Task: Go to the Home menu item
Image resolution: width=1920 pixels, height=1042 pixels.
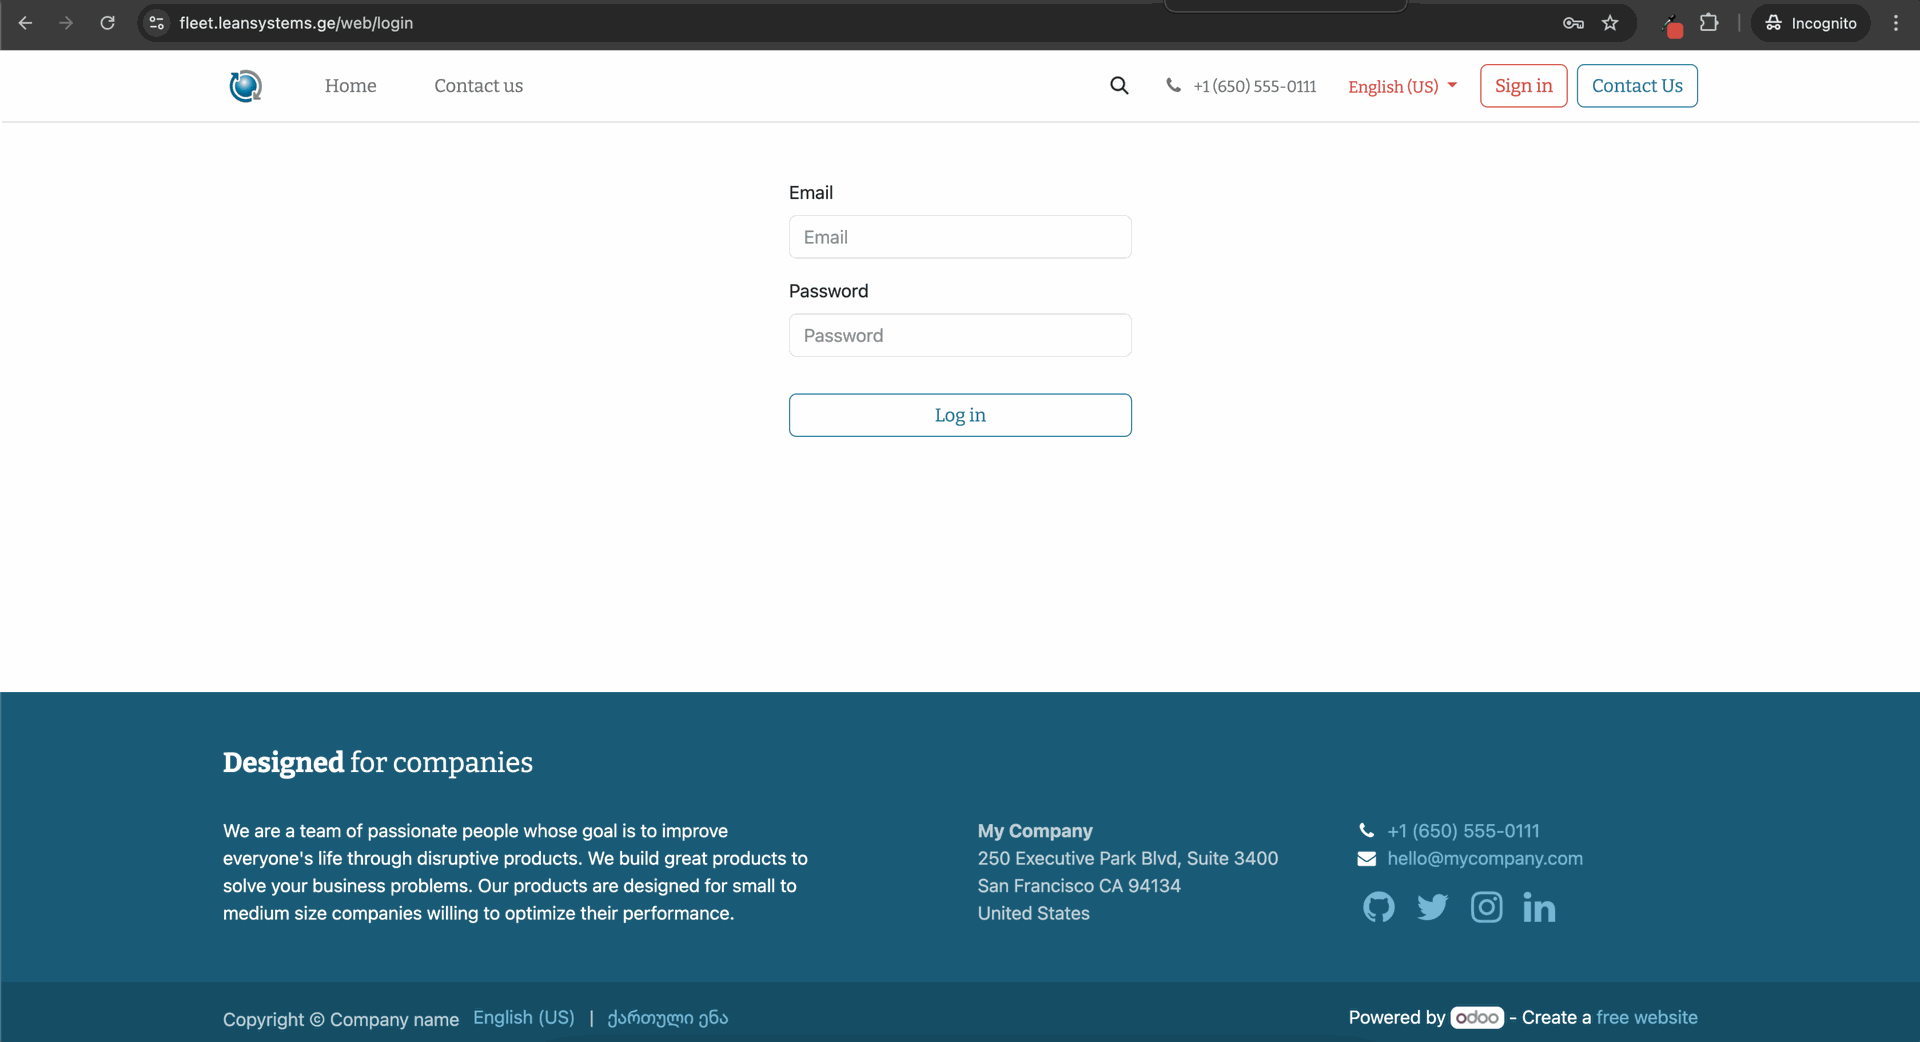Action: 350,86
